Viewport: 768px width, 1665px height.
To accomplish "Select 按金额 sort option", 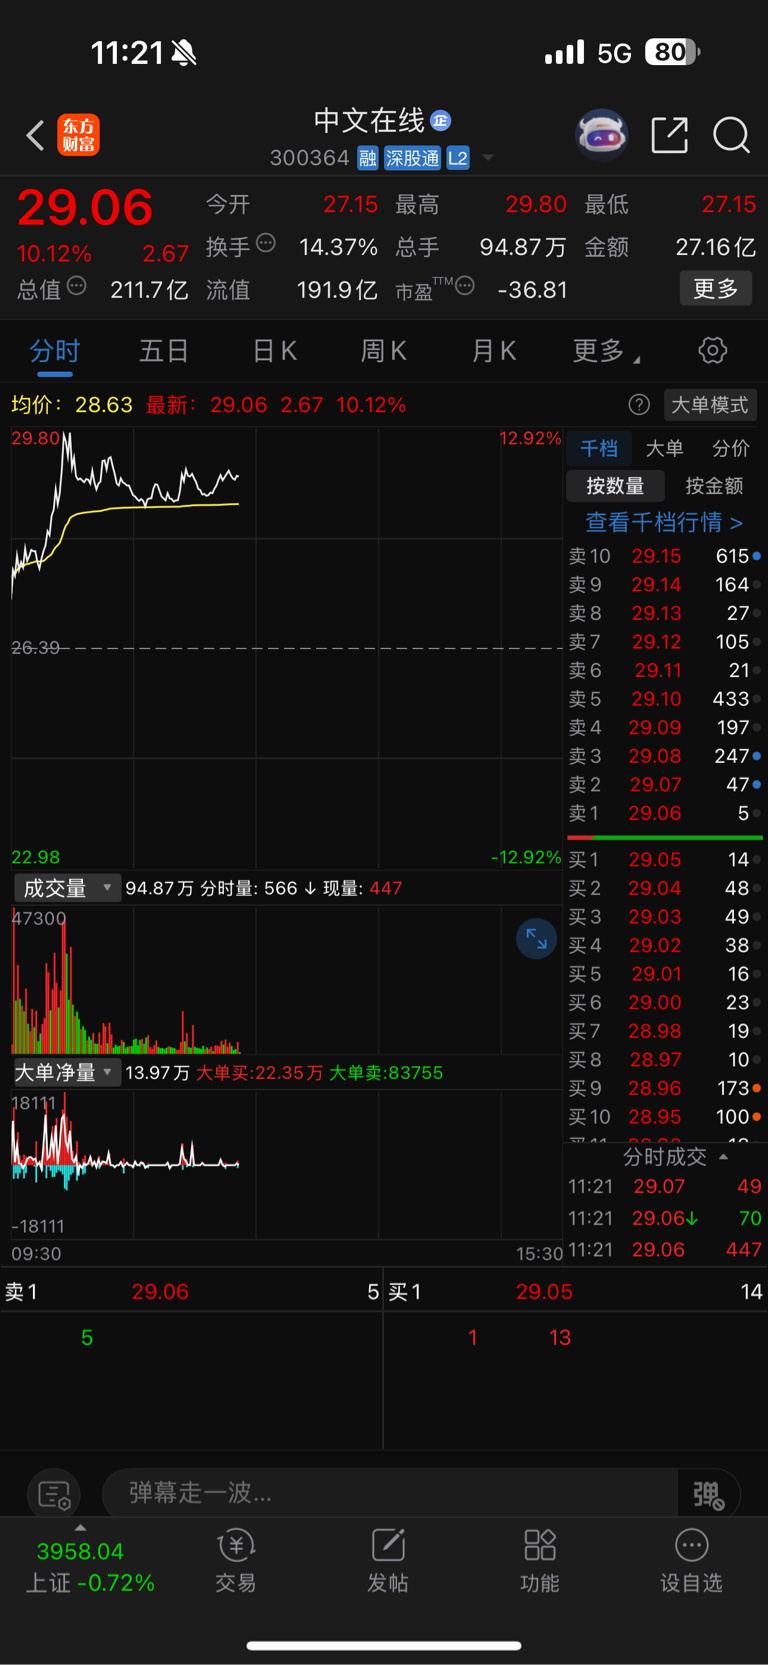I will (714, 486).
